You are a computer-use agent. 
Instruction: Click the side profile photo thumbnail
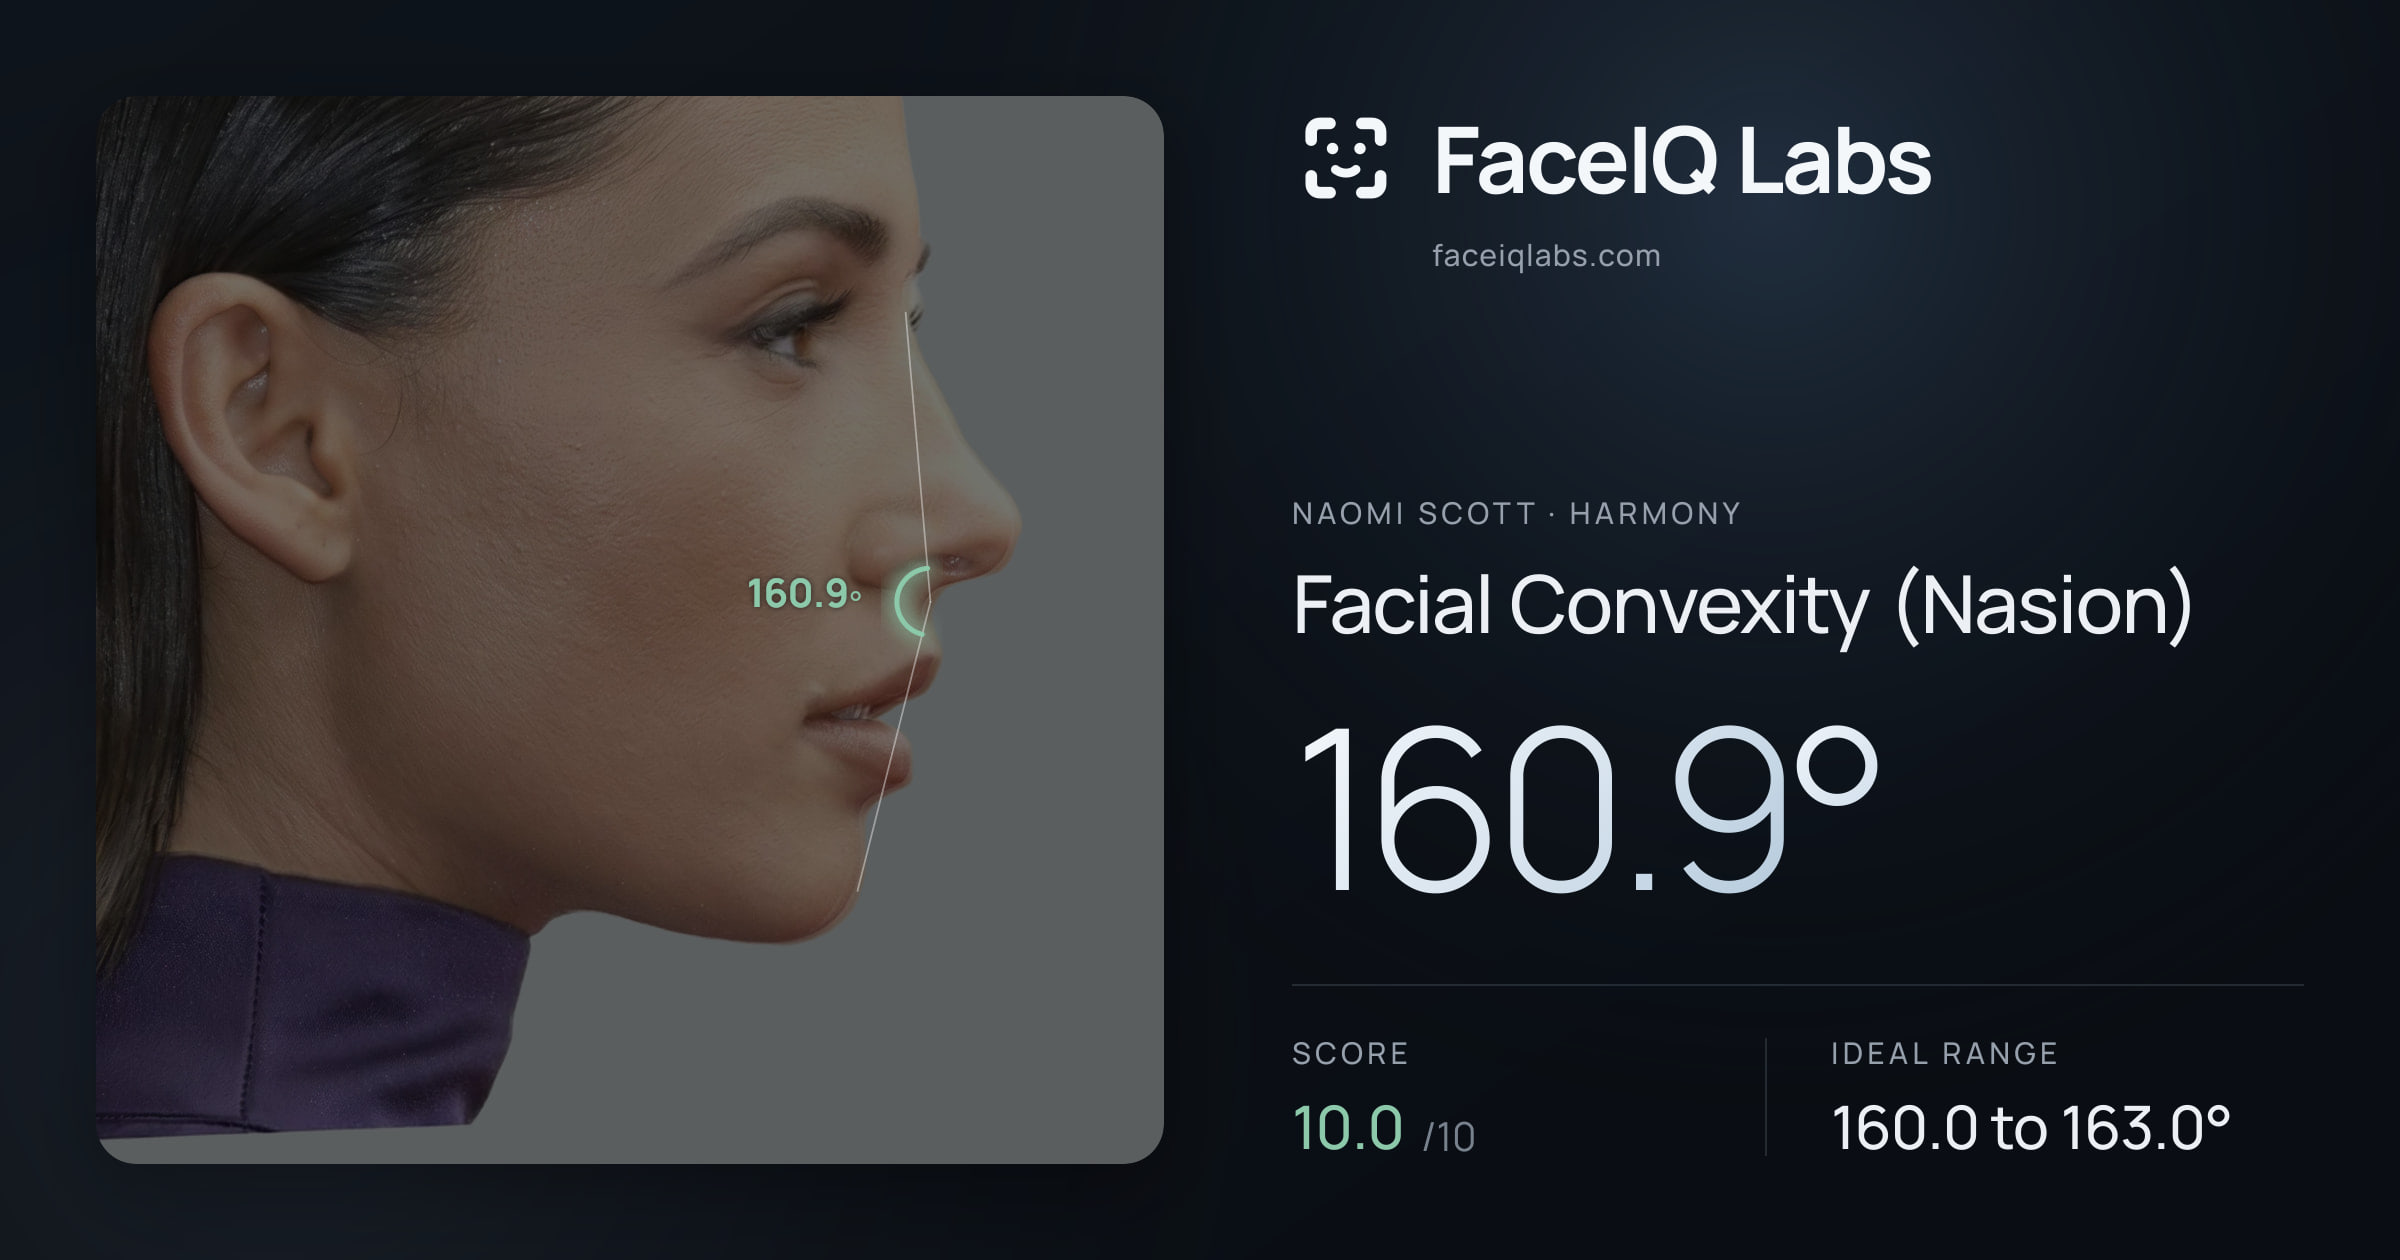point(630,630)
